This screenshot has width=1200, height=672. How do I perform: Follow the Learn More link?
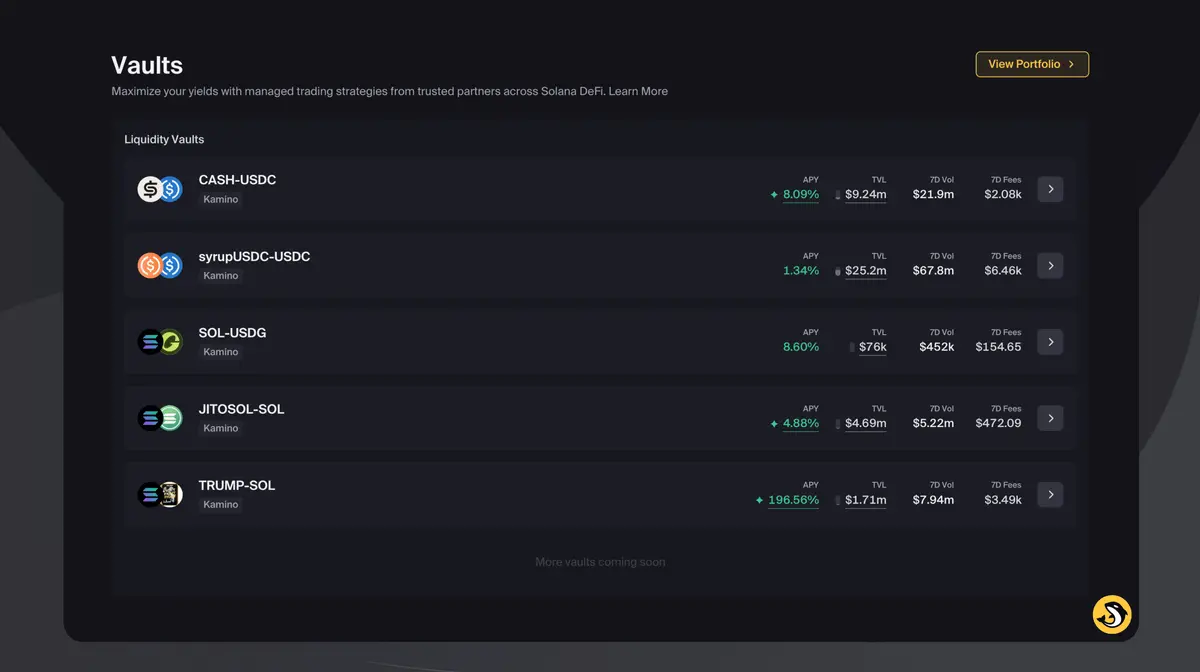[638, 91]
